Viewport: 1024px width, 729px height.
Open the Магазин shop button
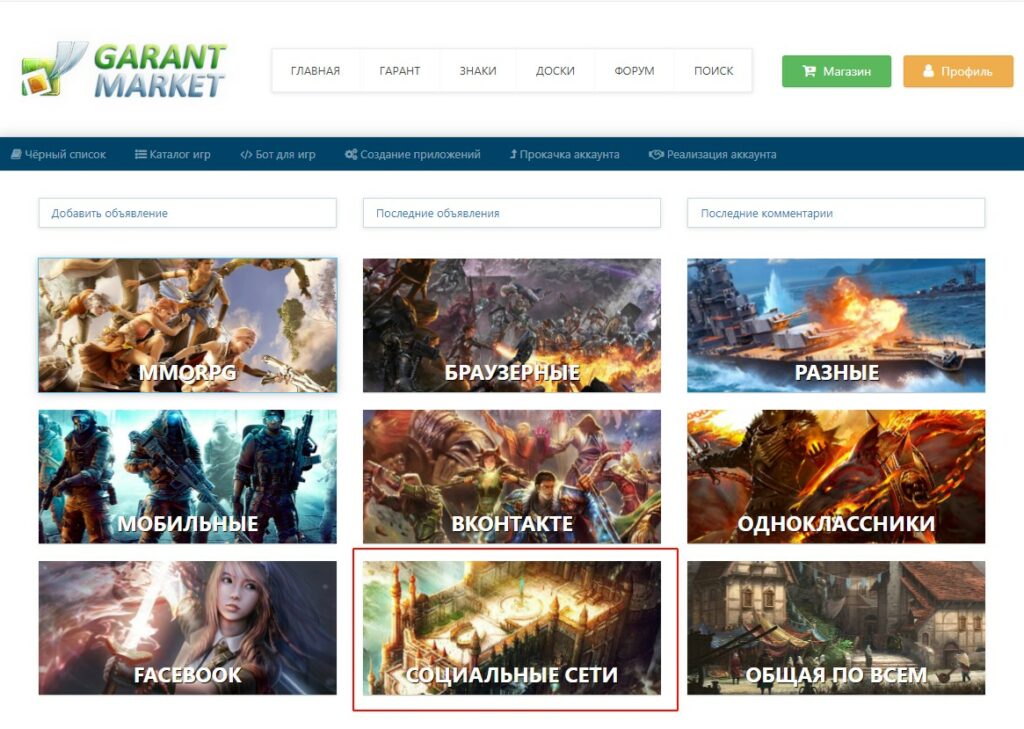836,71
